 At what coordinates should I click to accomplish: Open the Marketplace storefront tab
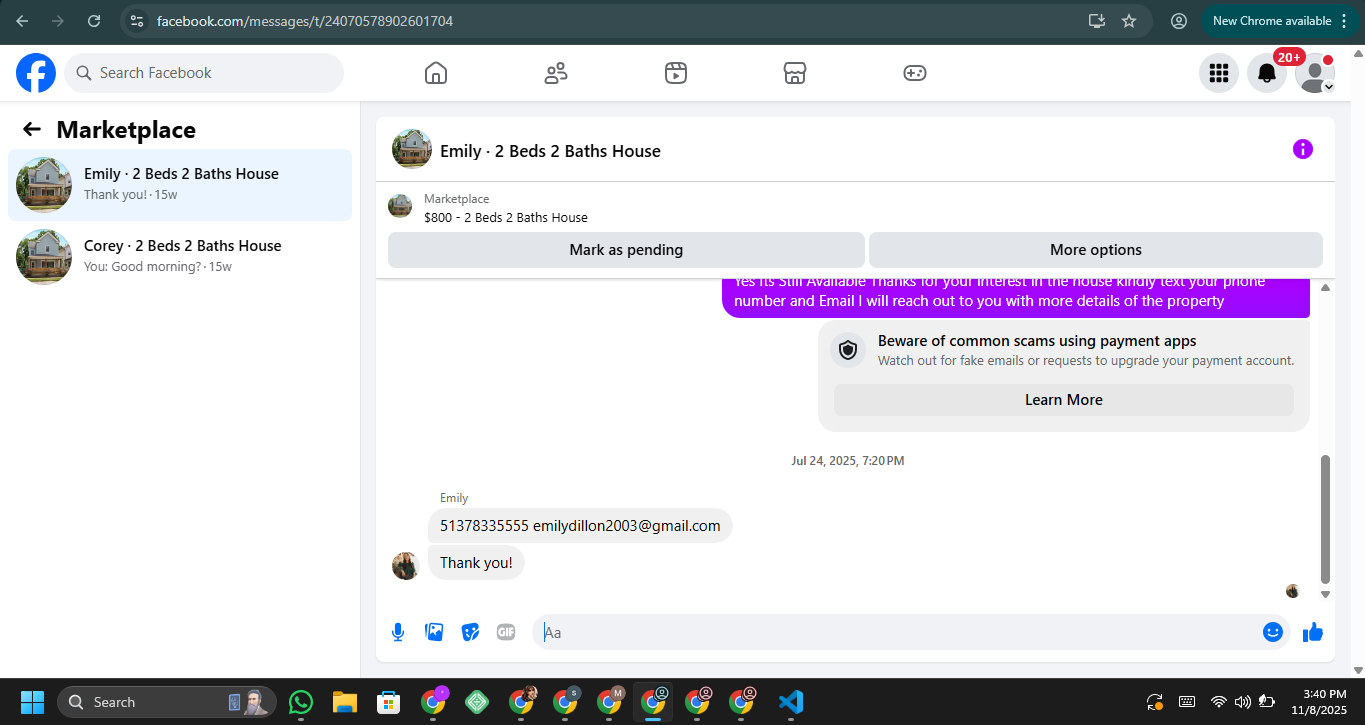[x=795, y=73]
